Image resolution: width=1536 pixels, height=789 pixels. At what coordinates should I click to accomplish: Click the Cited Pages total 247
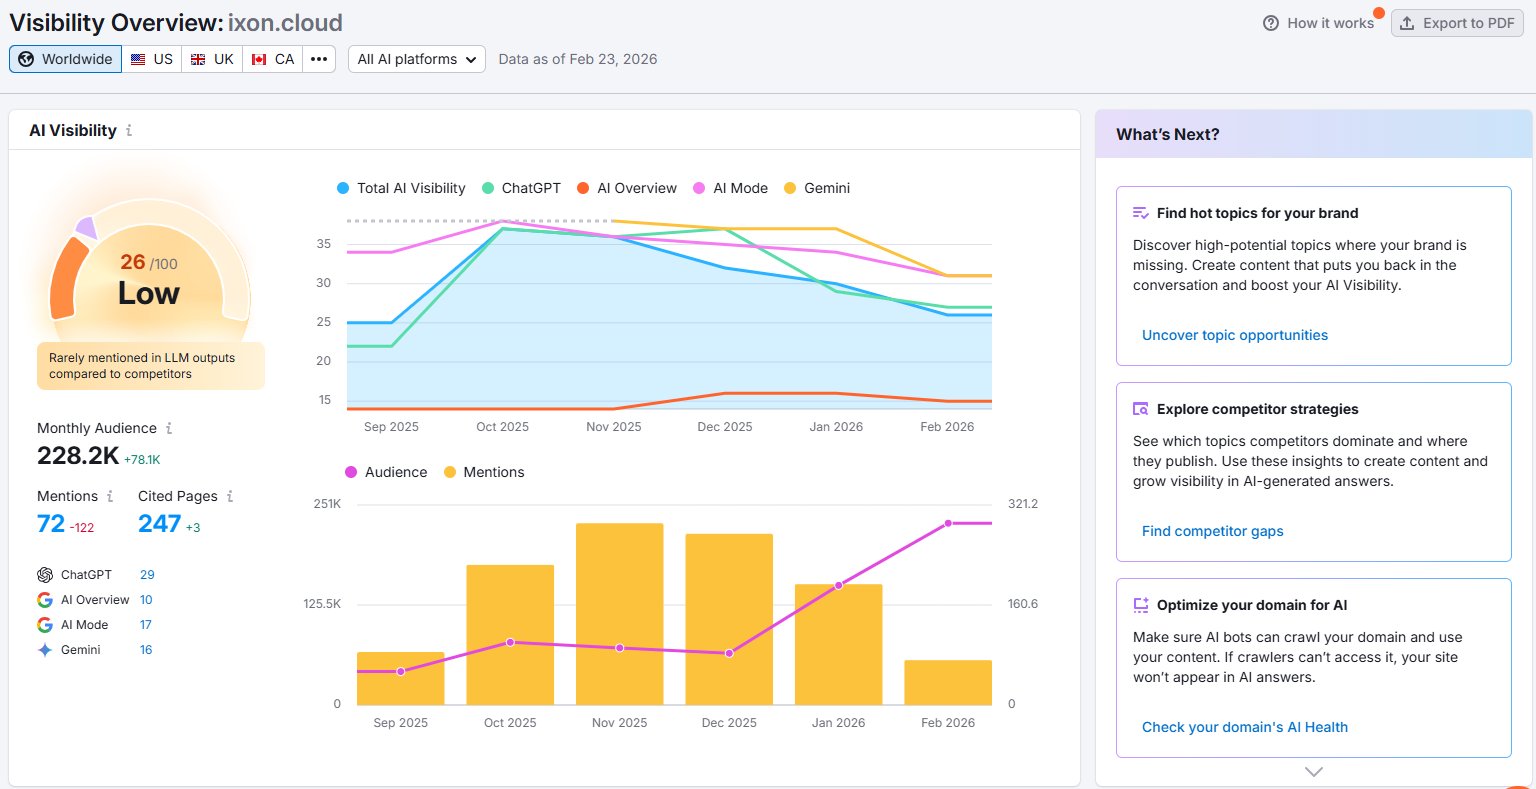[159, 524]
